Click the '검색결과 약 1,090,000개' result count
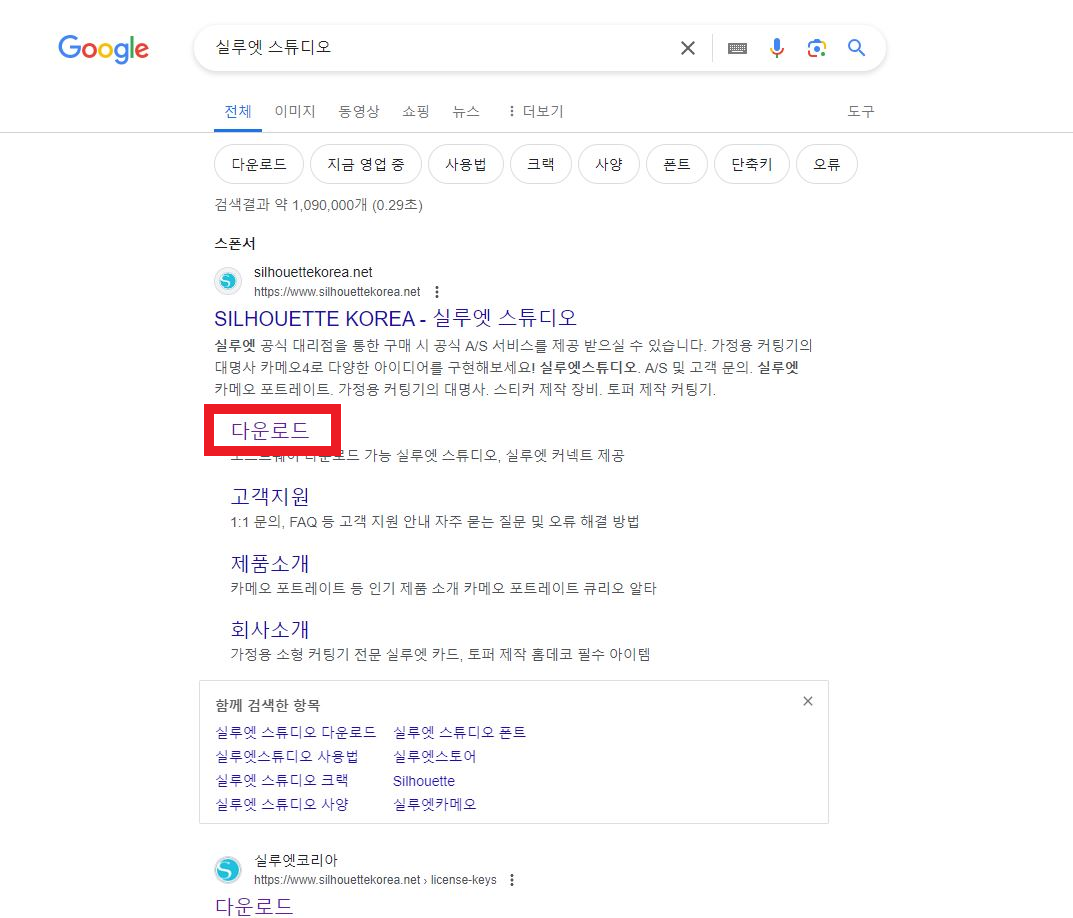Image resolution: width=1073 pixels, height=918 pixels. pyautogui.click(x=319, y=205)
